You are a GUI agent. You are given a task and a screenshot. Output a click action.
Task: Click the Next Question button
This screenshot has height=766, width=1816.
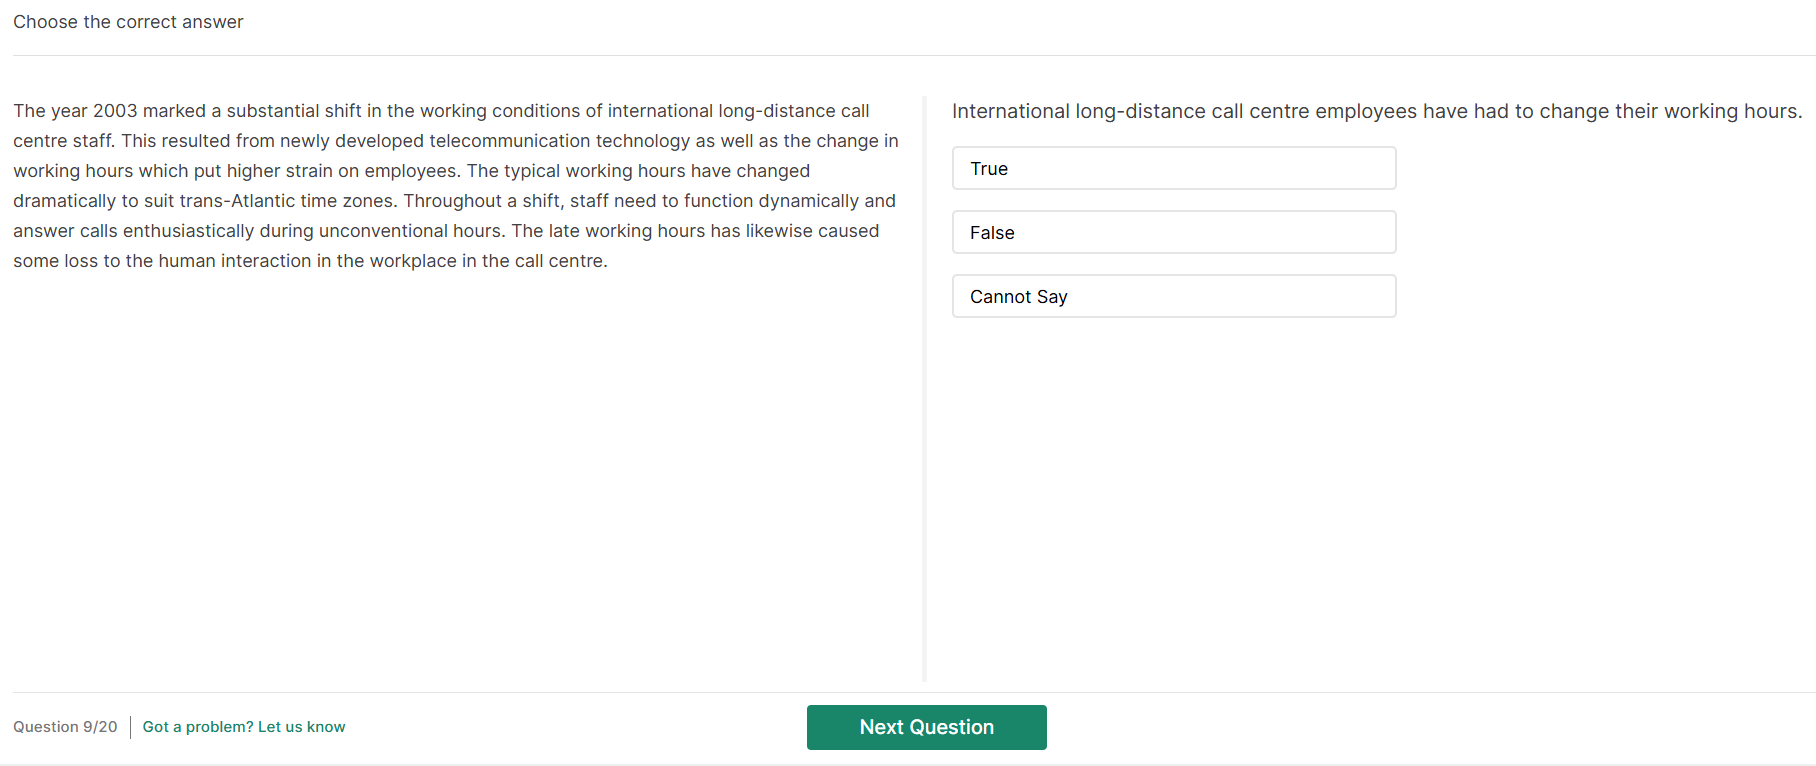[926, 727]
